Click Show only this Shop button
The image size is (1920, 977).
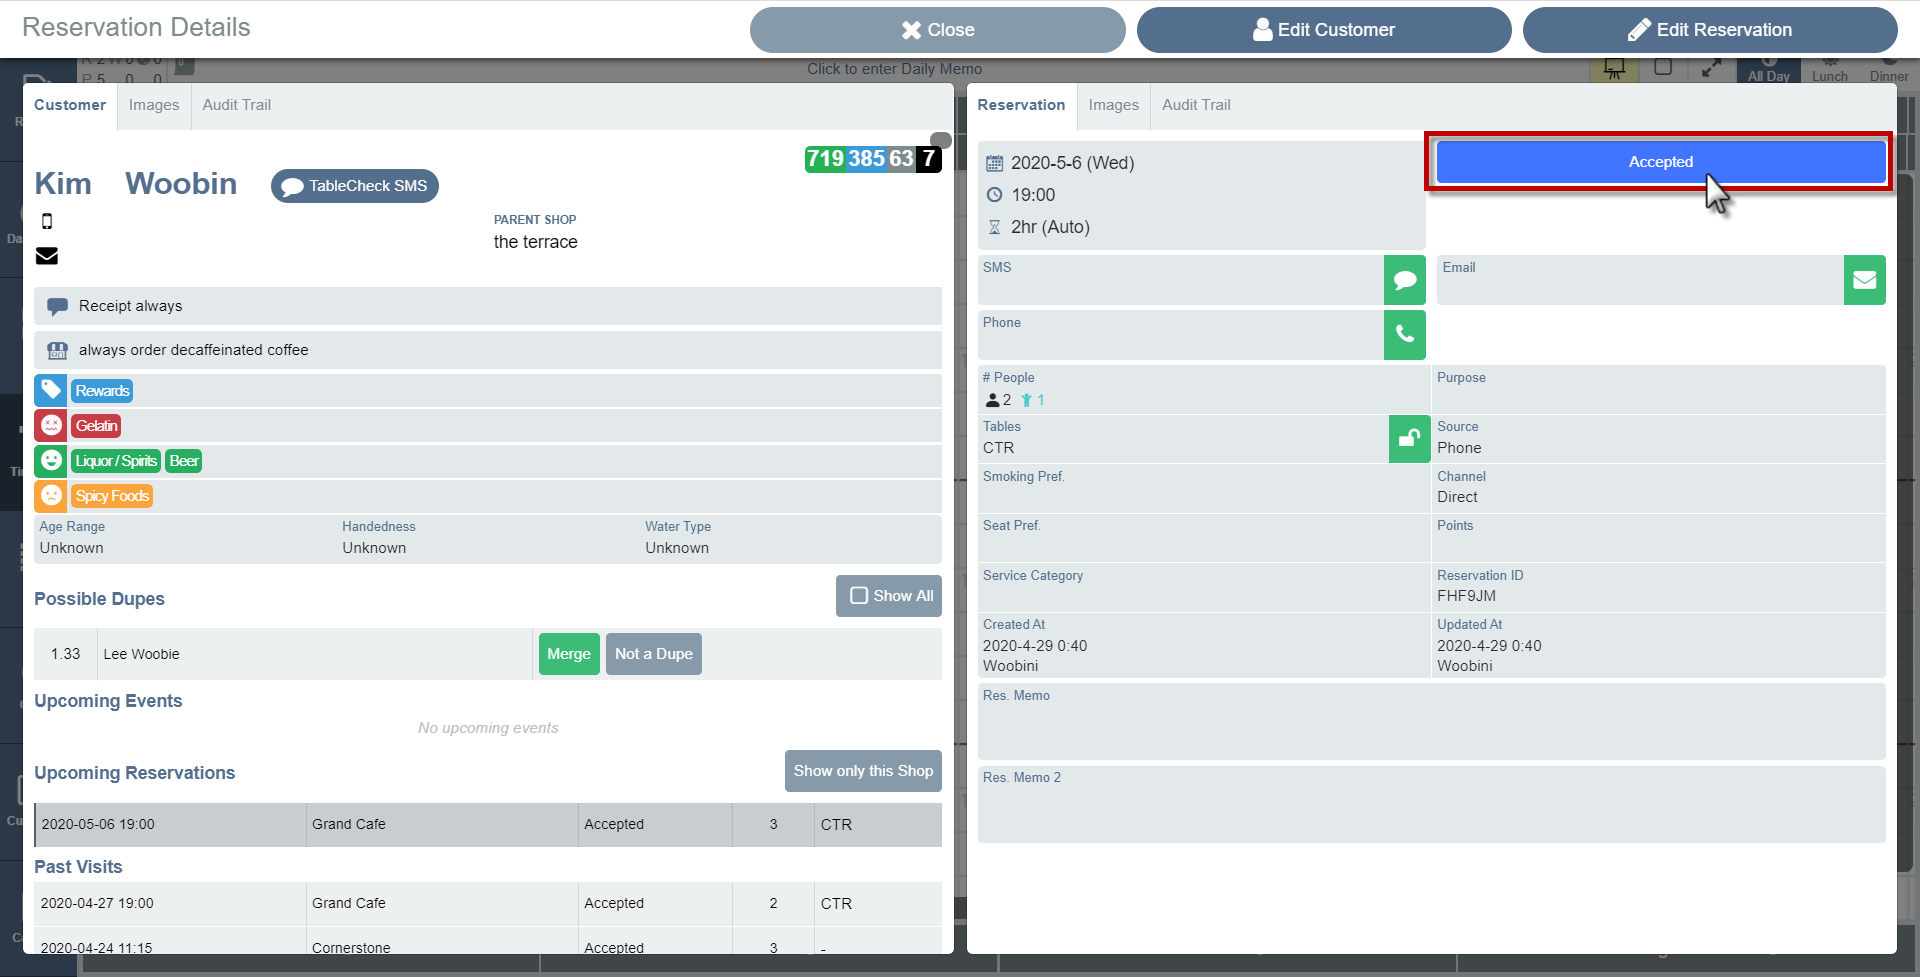863,771
